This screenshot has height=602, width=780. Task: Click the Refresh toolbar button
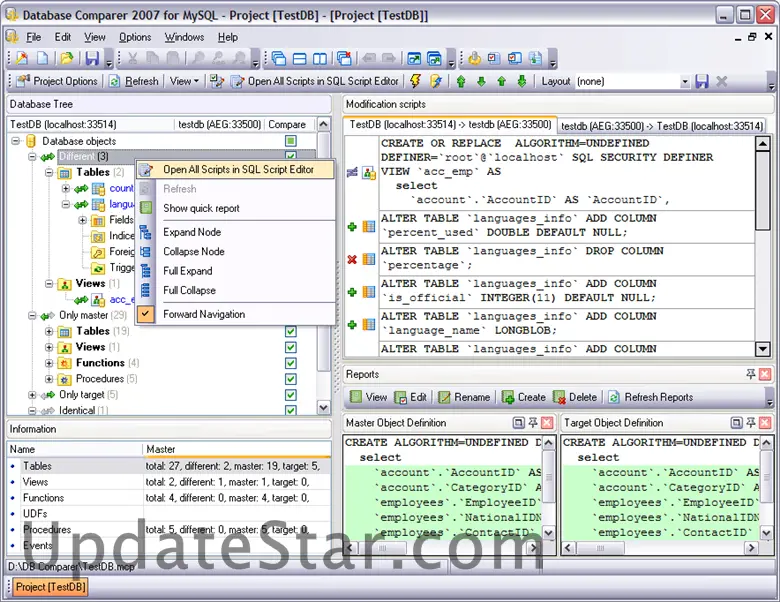click(134, 81)
